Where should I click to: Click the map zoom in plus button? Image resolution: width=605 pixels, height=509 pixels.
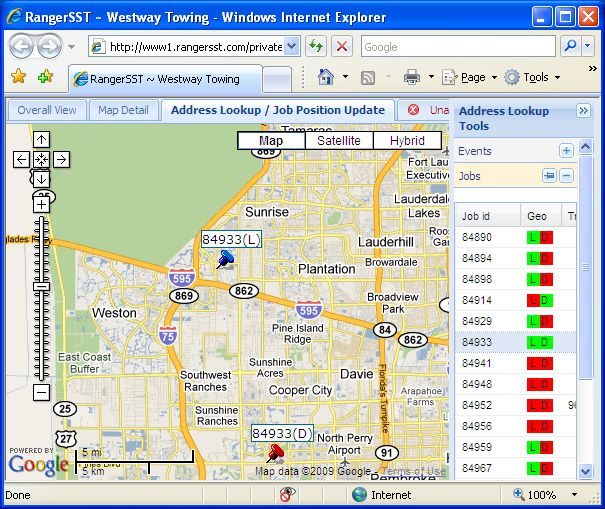(41, 204)
